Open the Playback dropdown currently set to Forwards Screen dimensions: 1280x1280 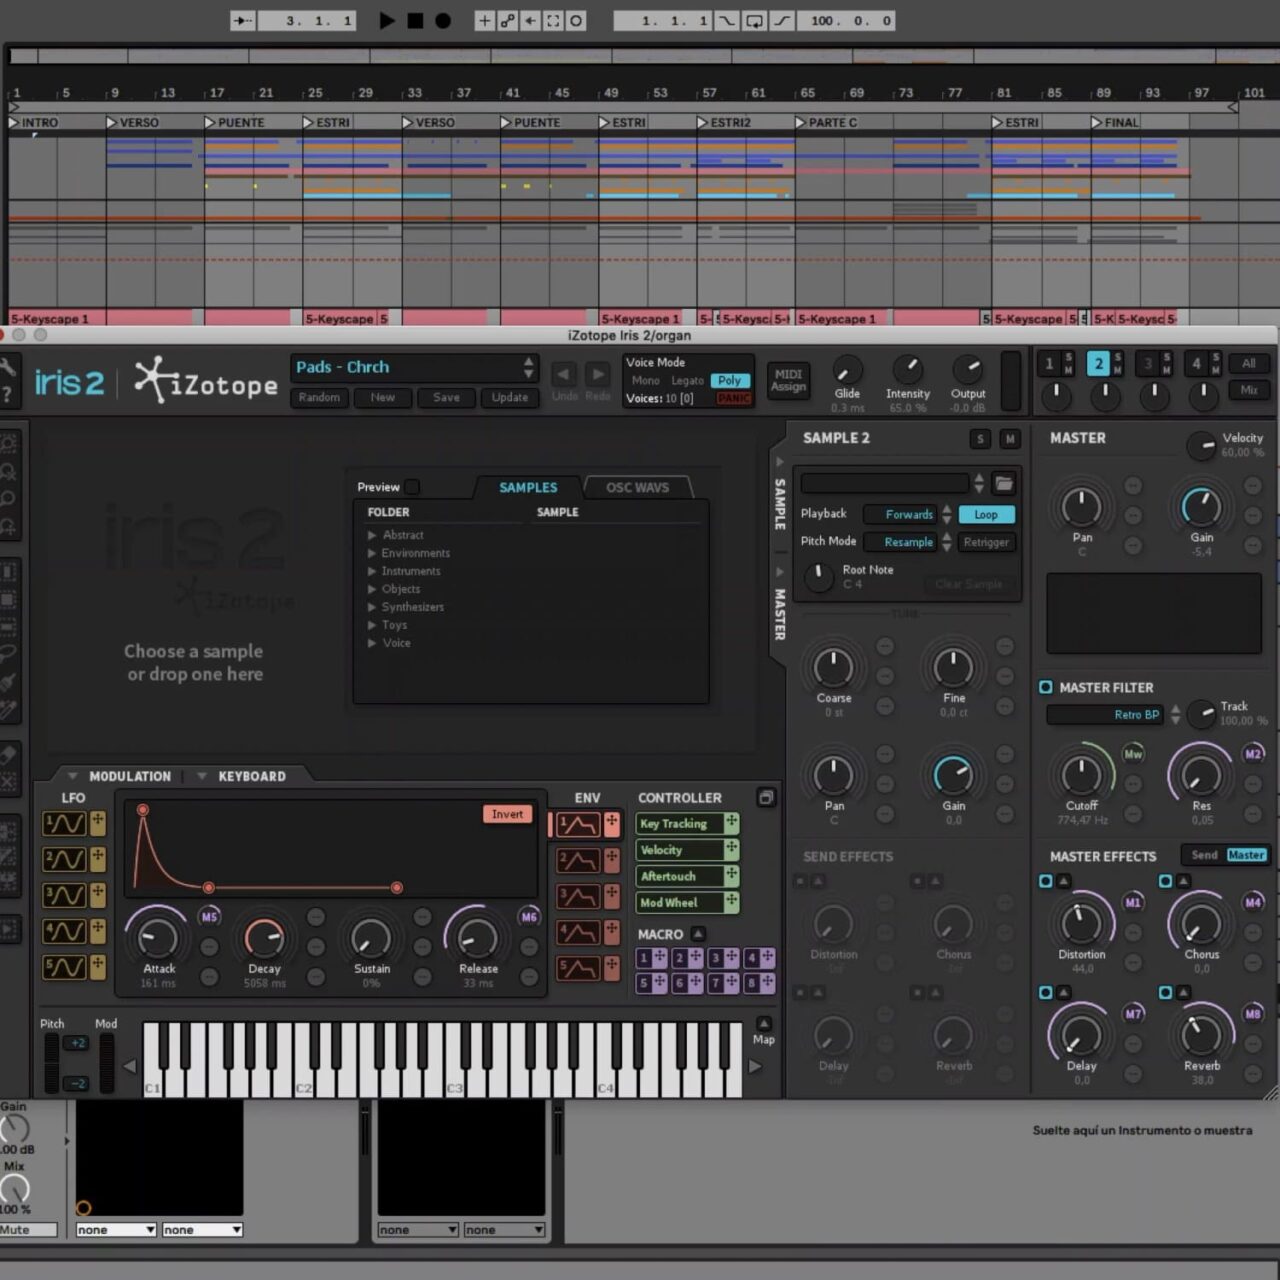pyautogui.click(x=908, y=514)
